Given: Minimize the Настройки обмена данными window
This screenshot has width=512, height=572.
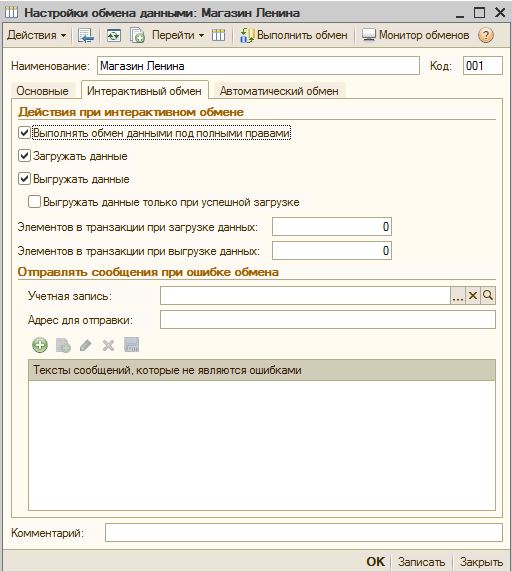Looking at the screenshot, I should click(x=460, y=15).
